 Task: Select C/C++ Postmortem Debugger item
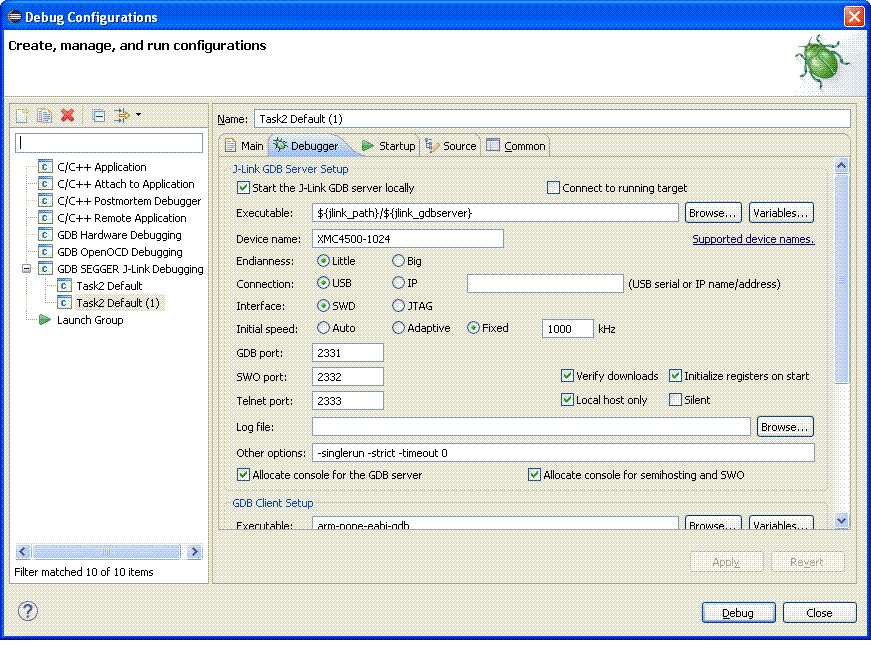click(129, 201)
